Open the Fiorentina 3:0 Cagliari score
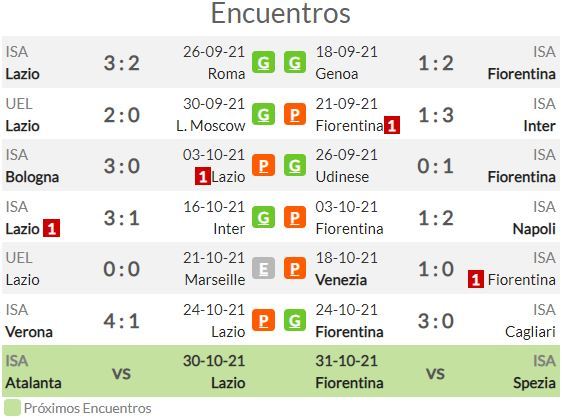Screen dimensions: 562x418 pos(435,321)
